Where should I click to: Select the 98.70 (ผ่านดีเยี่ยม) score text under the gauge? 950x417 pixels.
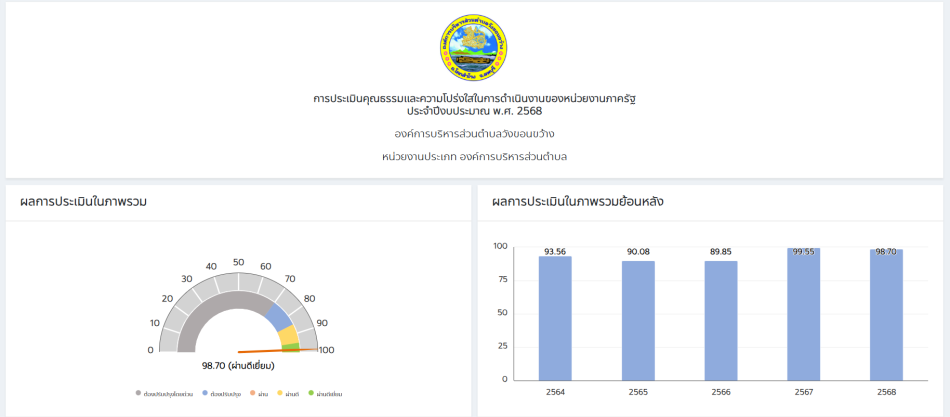point(239,366)
